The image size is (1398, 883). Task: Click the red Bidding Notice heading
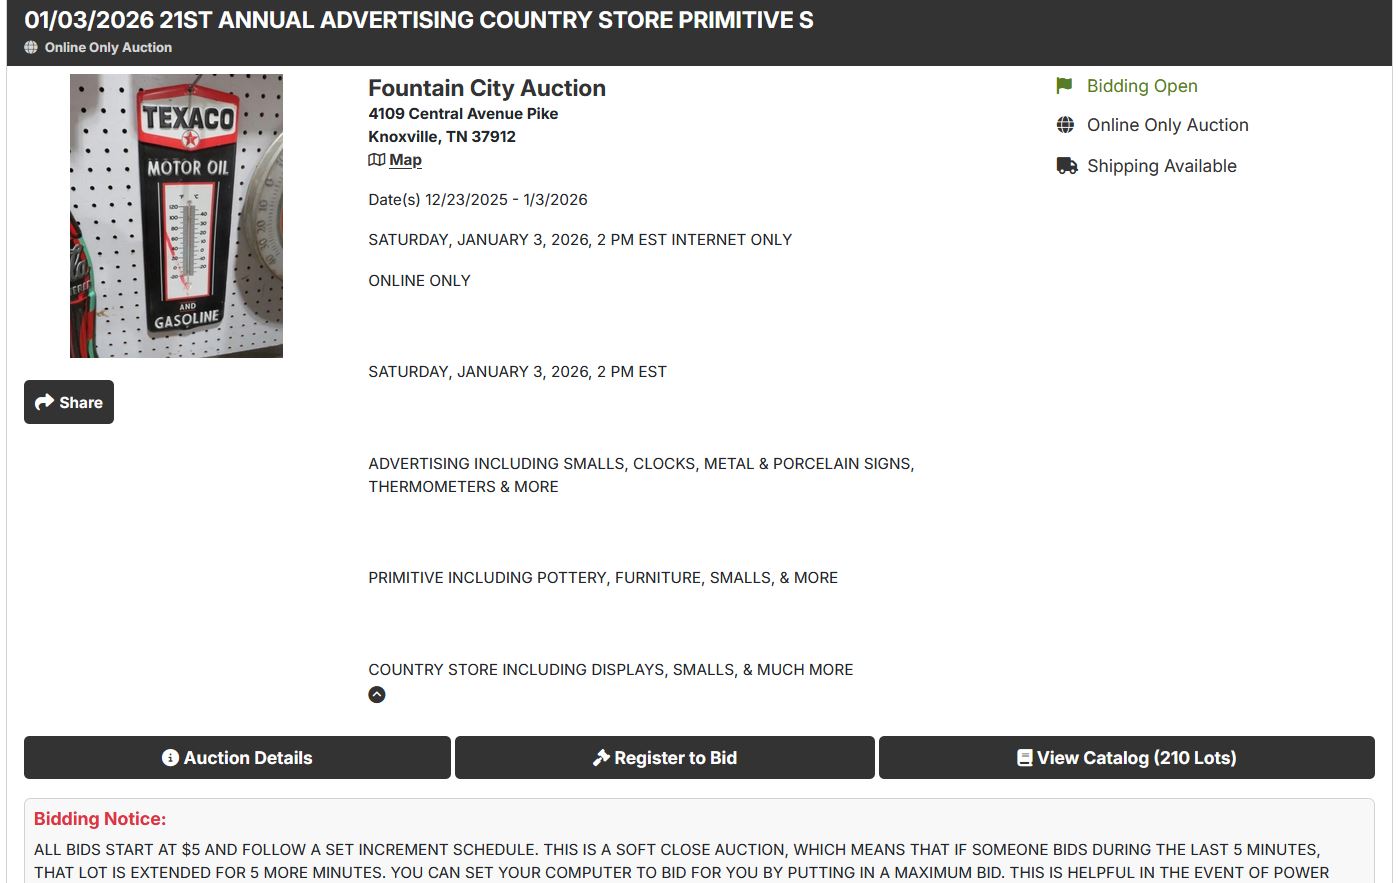coord(100,819)
